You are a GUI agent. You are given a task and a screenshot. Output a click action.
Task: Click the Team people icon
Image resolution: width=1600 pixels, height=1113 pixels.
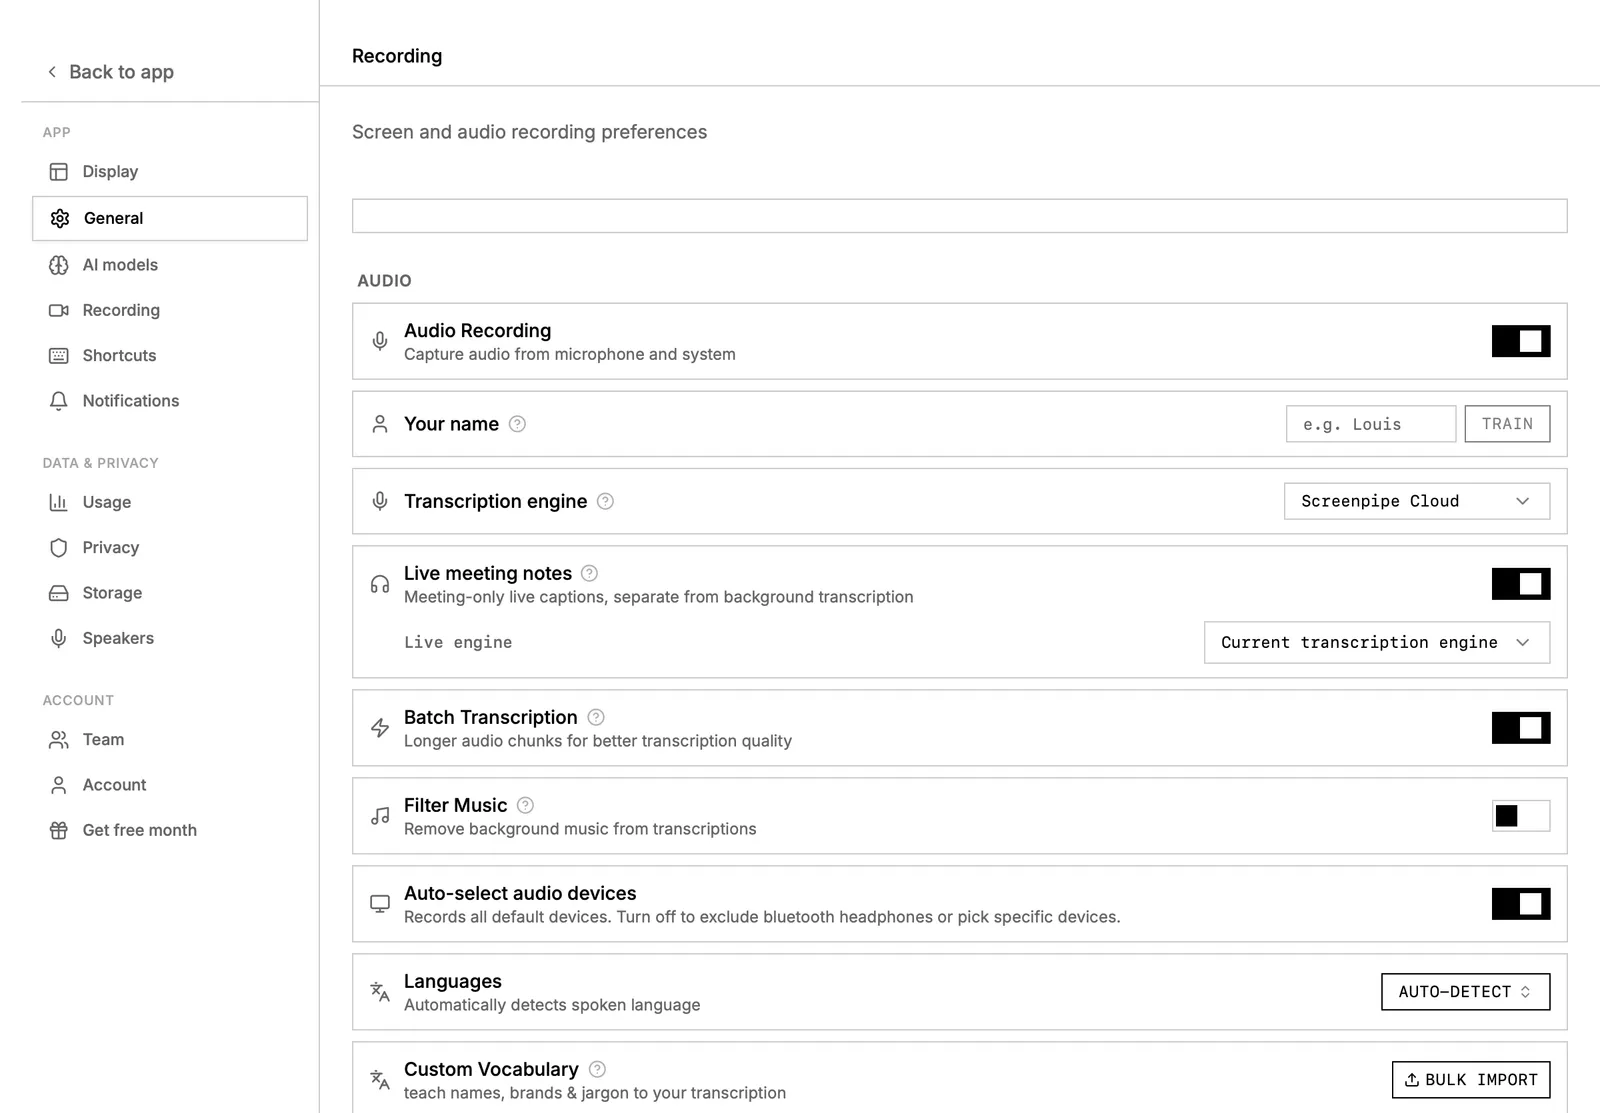coord(59,740)
